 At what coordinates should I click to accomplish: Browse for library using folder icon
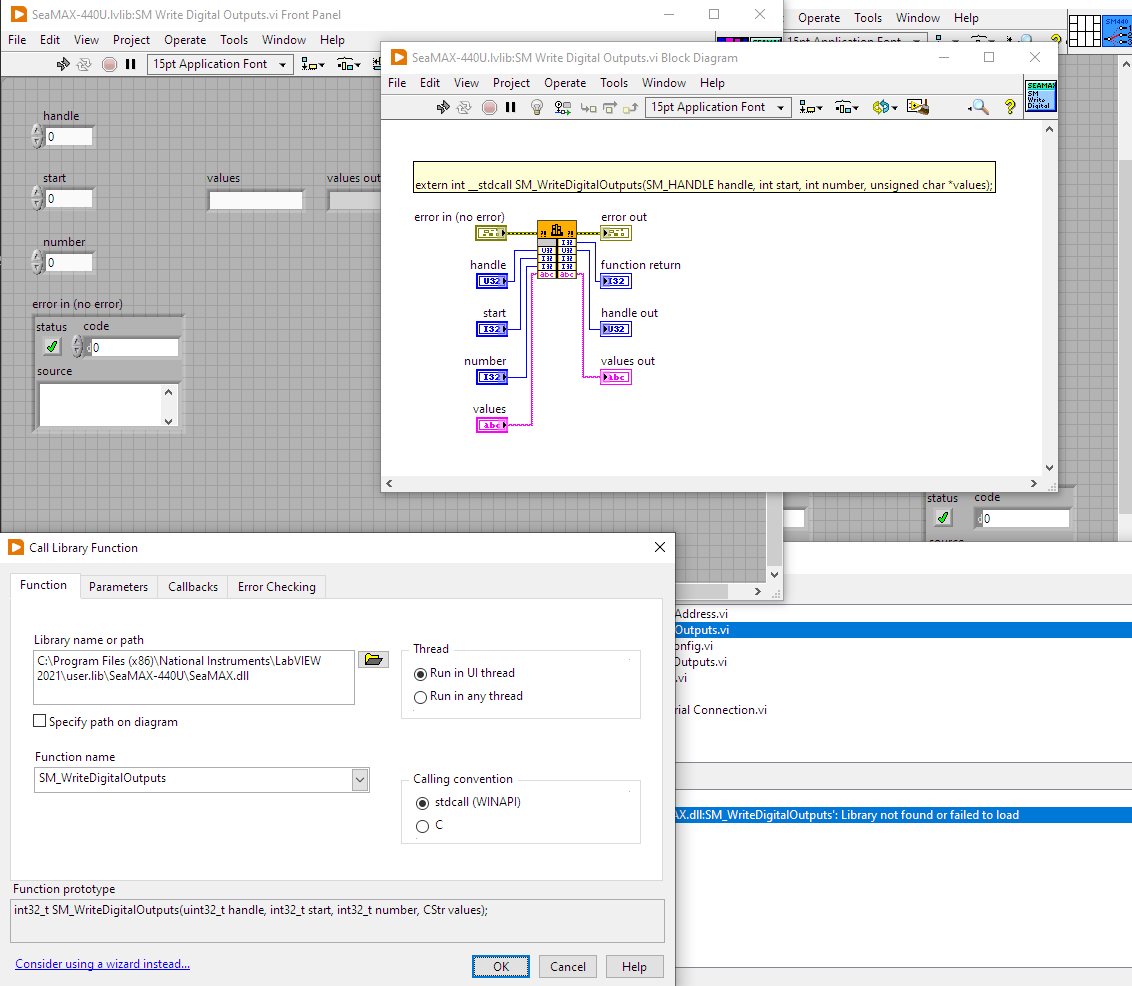click(373, 660)
